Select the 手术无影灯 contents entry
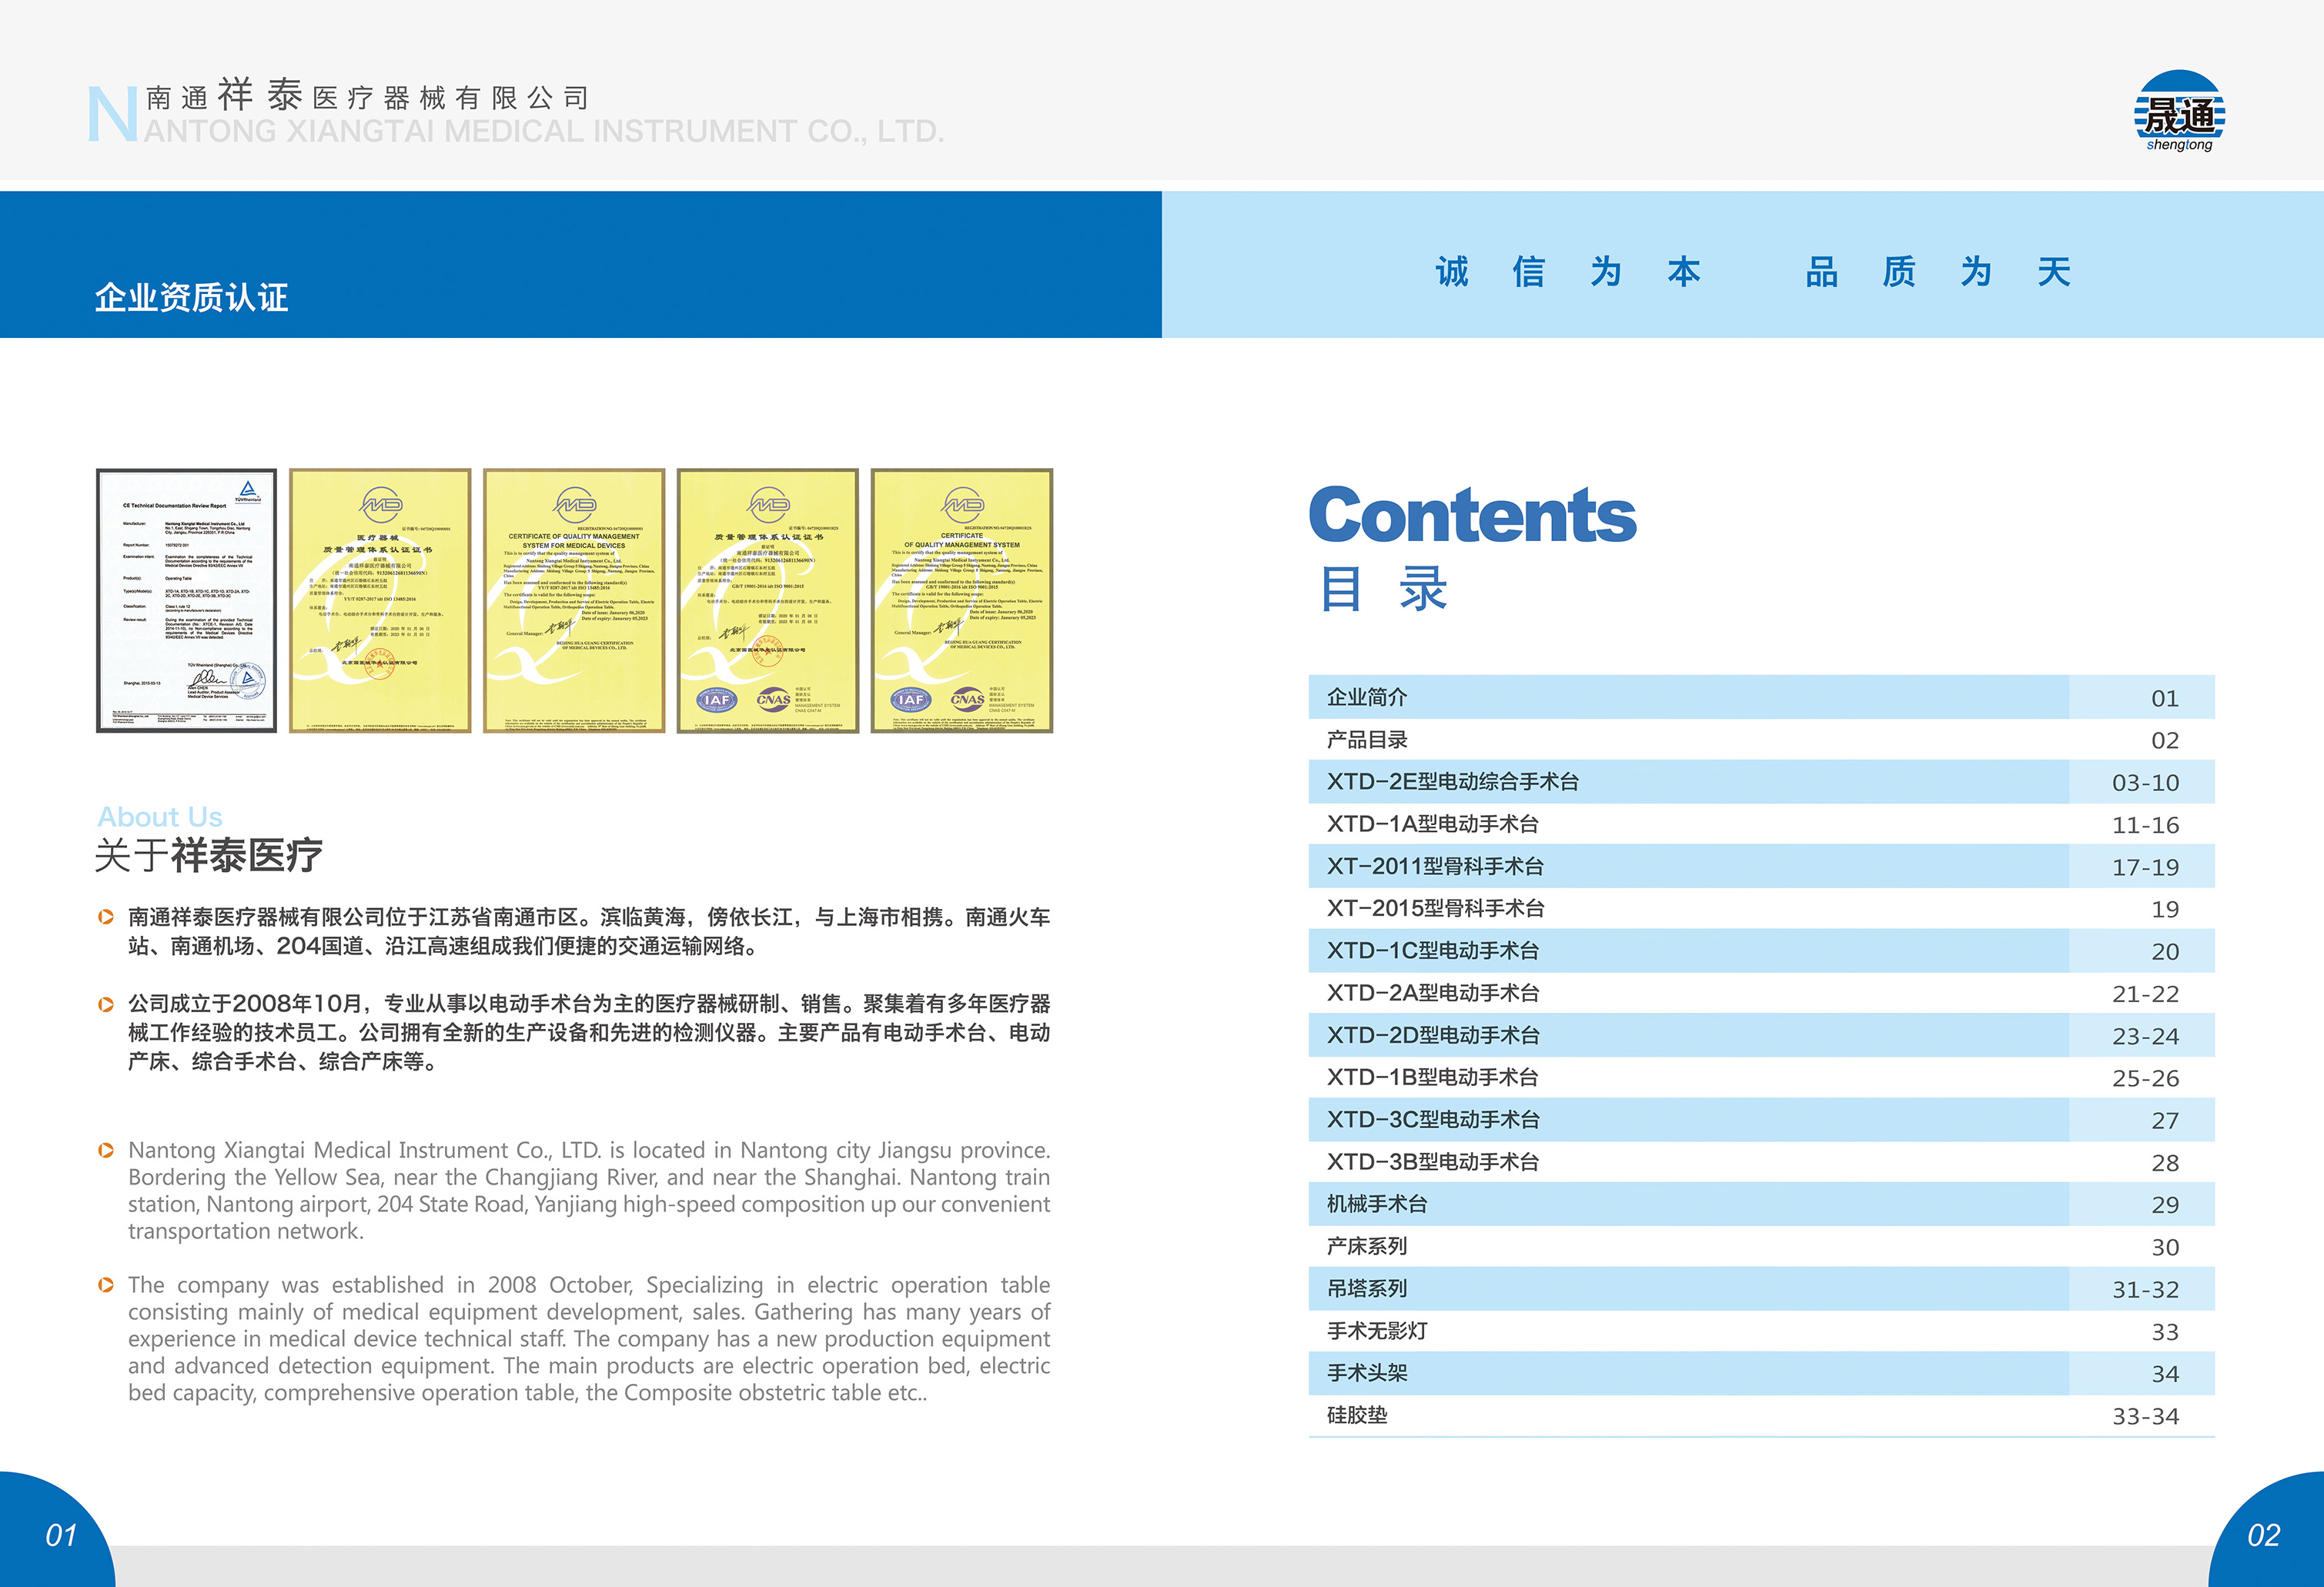The height and width of the screenshot is (1587, 2324). [1761, 1331]
